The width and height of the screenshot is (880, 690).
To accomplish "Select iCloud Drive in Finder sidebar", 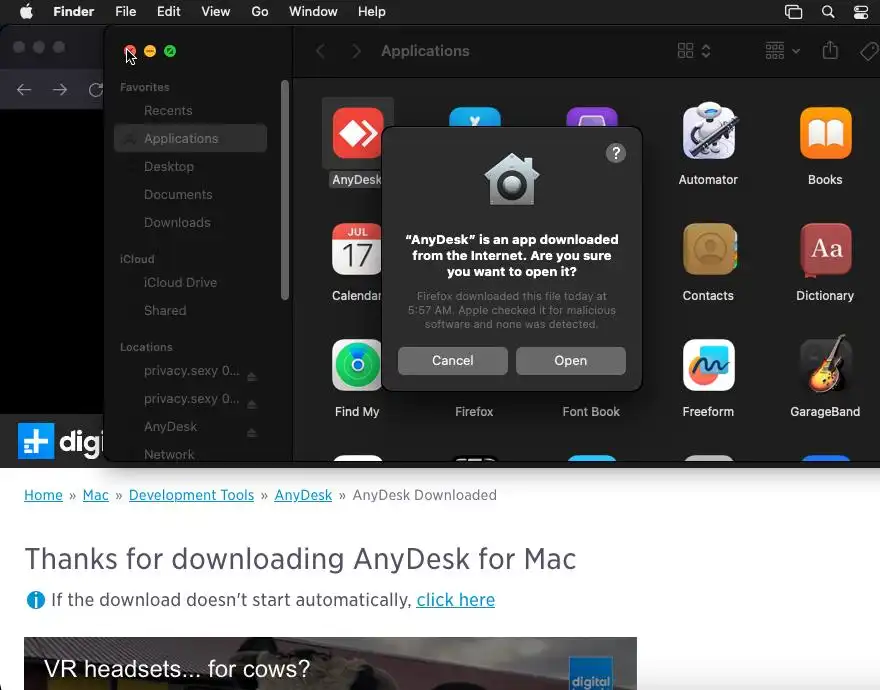I will [x=190, y=282].
